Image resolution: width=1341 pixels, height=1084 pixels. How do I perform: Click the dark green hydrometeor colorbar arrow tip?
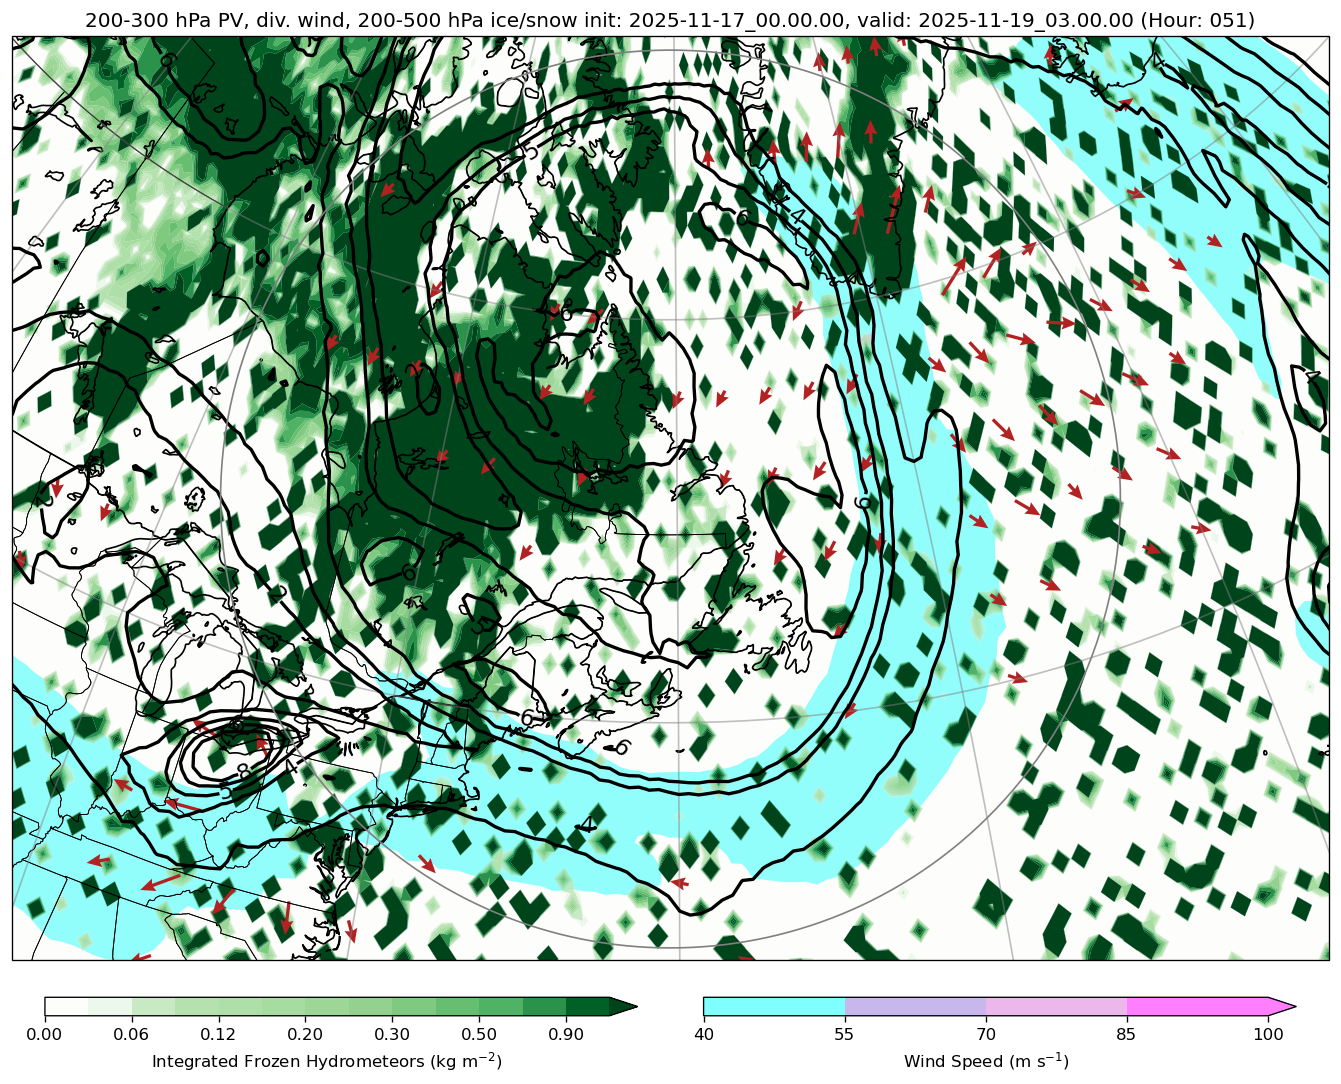[x=624, y=1006]
